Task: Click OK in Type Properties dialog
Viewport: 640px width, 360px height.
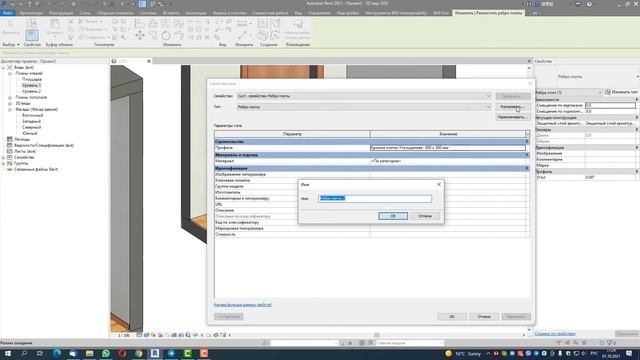Action: pyautogui.click(x=452, y=317)
